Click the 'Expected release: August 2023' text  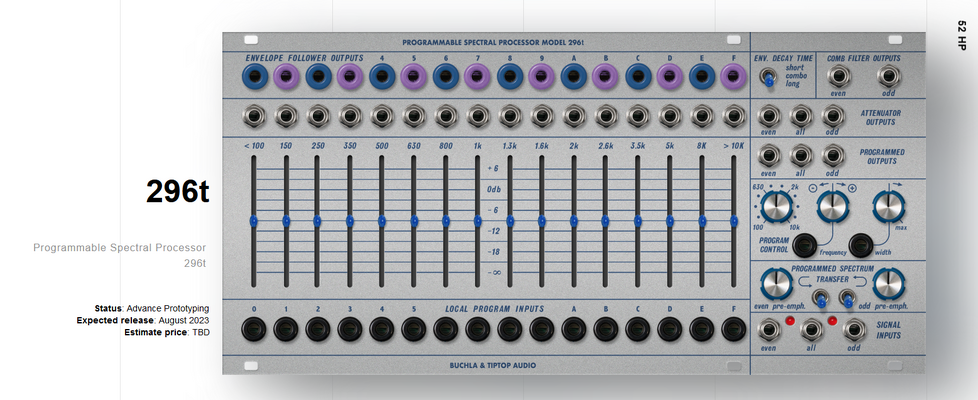143,320
